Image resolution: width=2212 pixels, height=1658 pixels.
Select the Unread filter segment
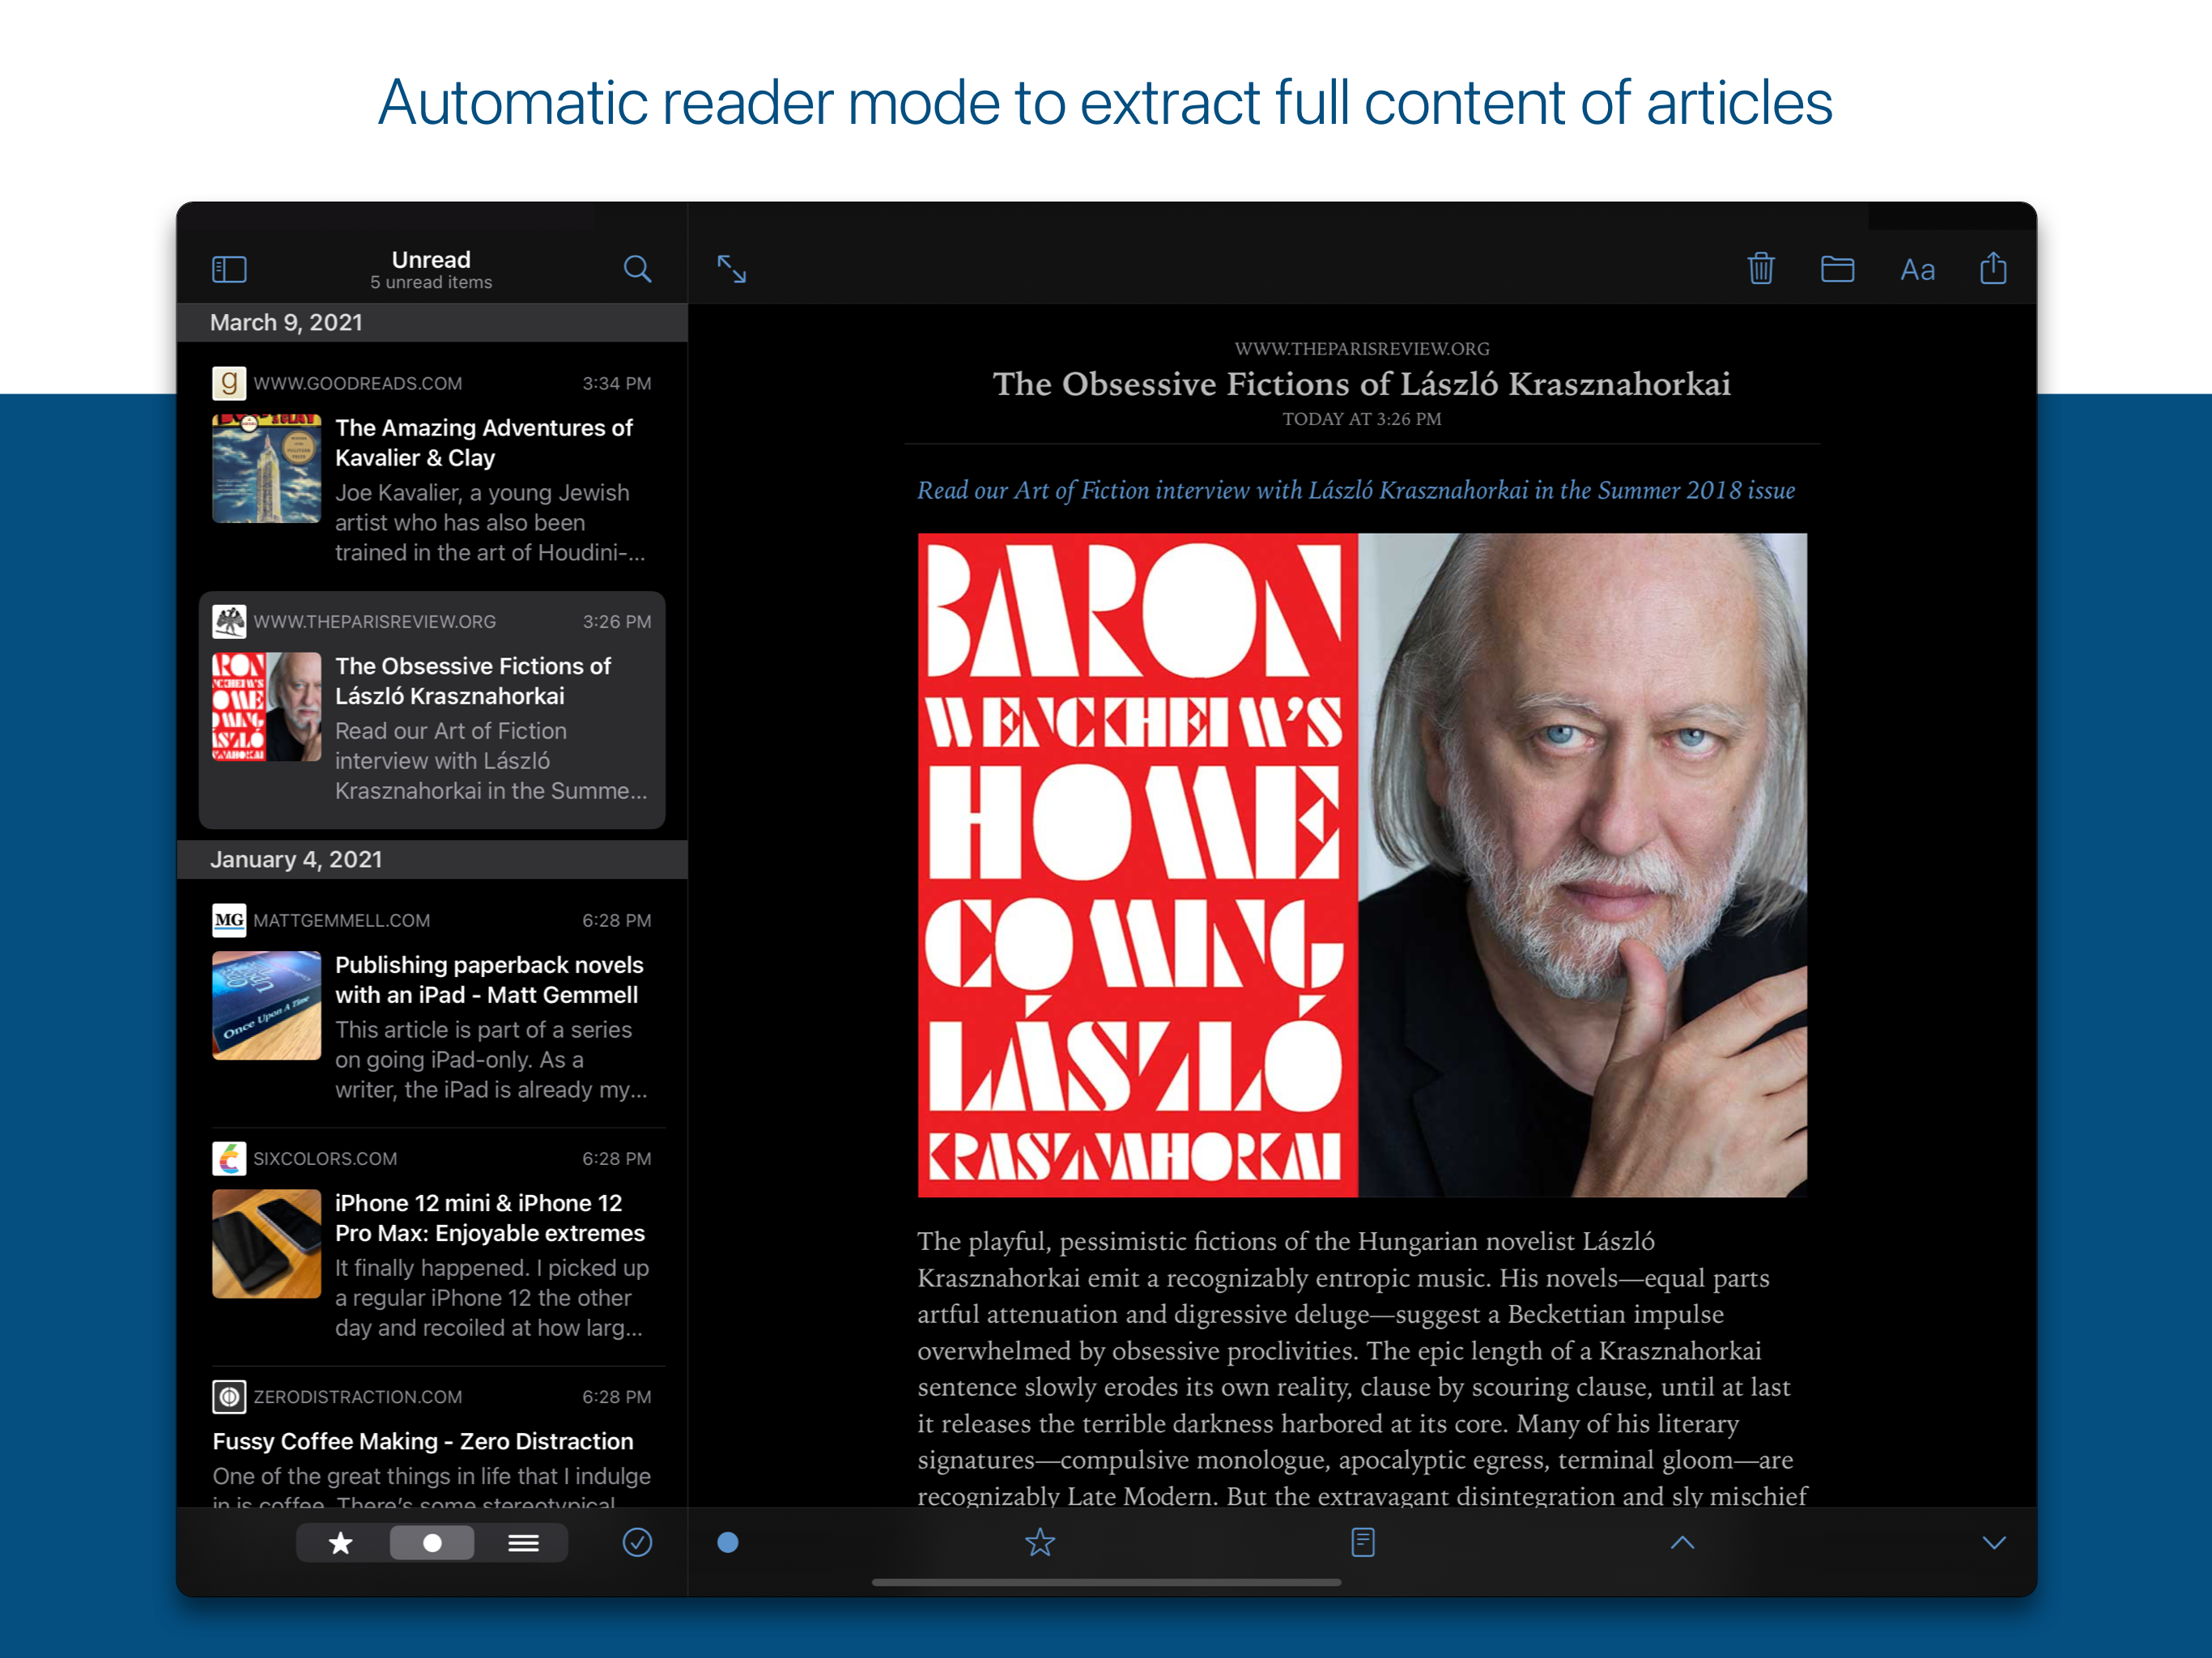pyautogui.click(x=432, y=1542)
